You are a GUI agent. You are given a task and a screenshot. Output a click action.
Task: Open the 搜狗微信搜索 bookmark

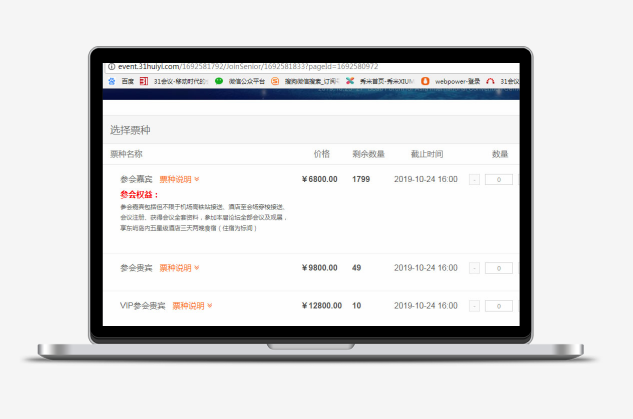point(305,81)
